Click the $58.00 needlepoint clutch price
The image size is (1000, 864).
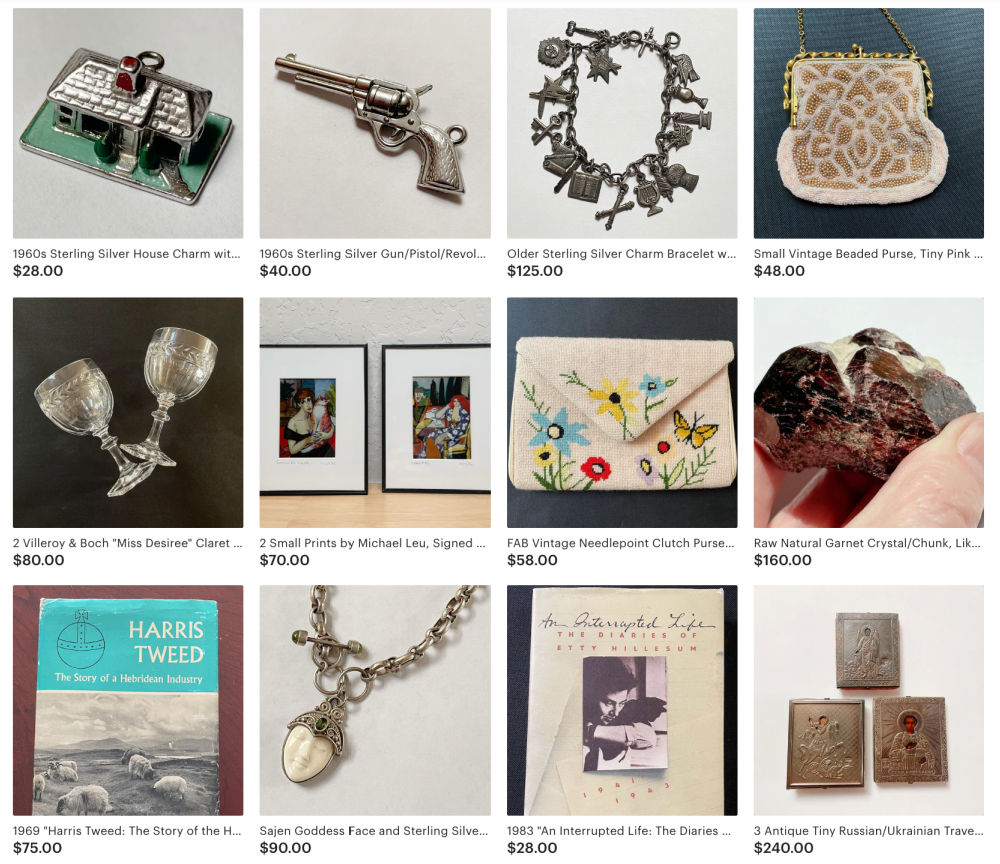(x=532, y=560)
